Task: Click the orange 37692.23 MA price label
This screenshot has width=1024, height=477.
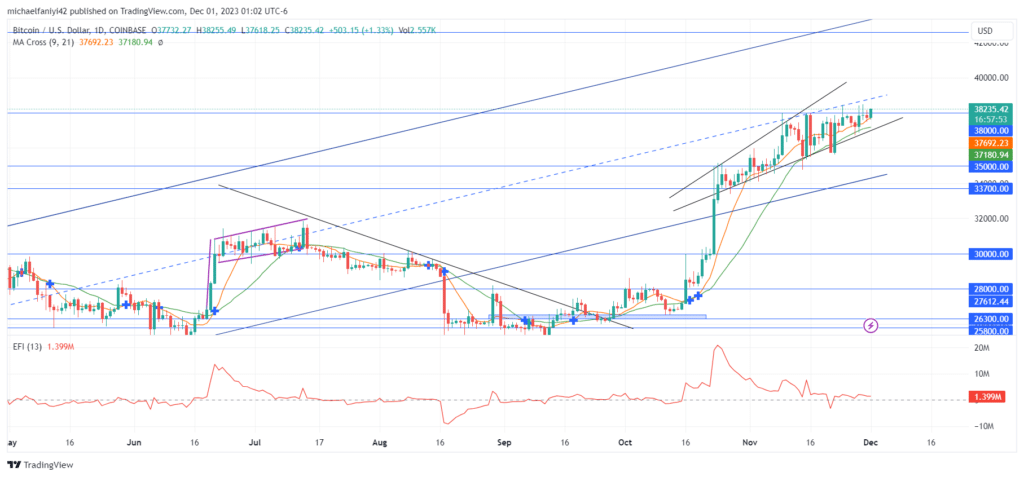Action: (x=991, y=143)
